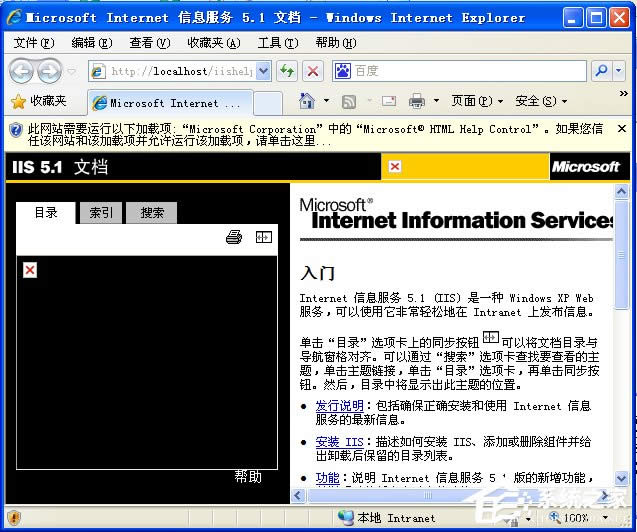Open the 安全(S) dropdown menu

tap(540, 101)
